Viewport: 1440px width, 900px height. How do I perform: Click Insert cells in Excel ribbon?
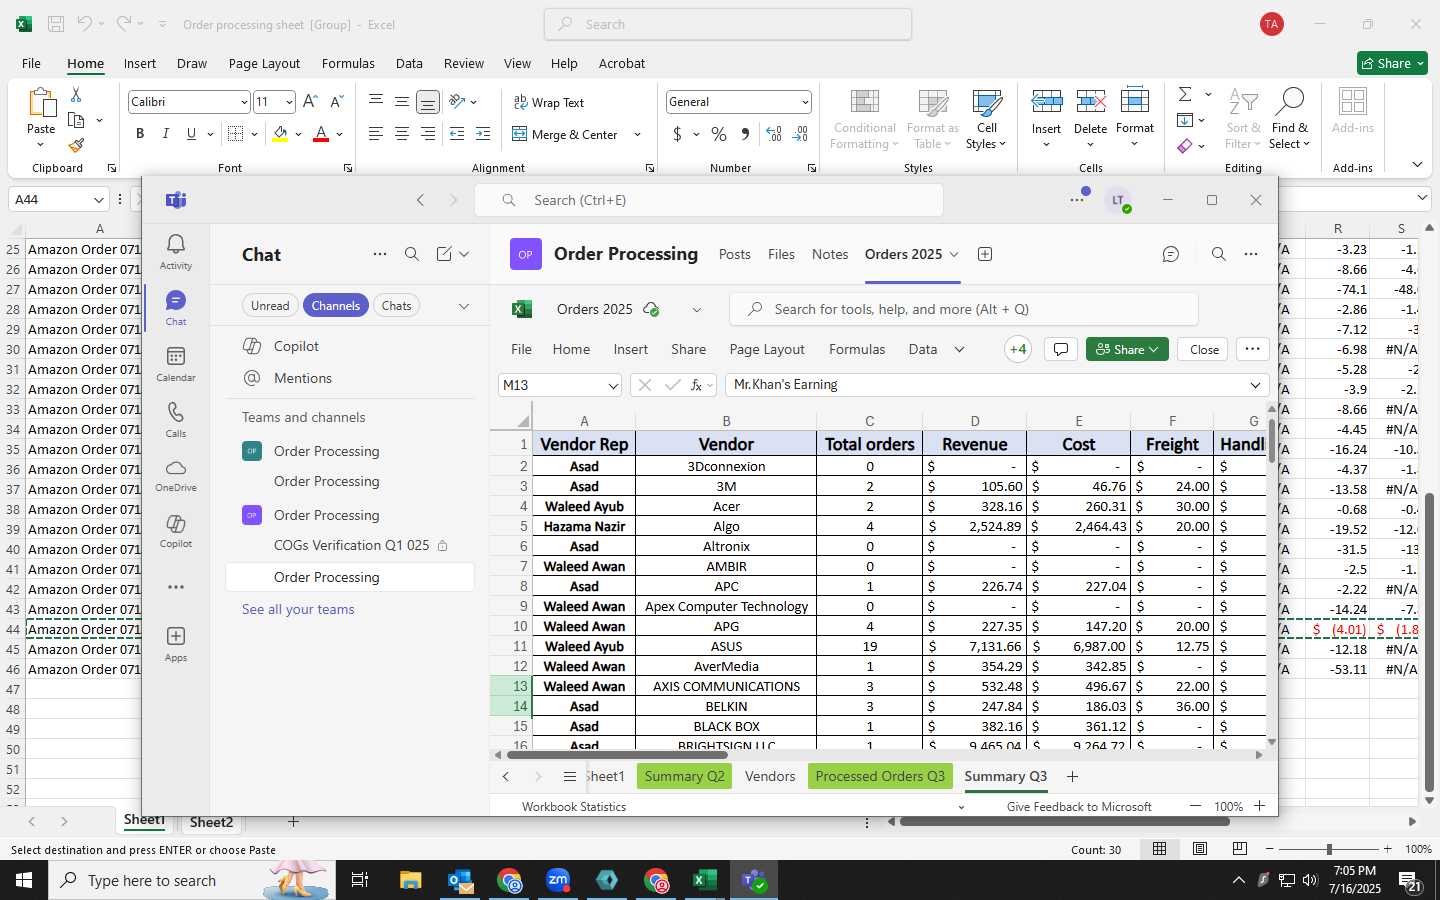tap(1047, 118)
